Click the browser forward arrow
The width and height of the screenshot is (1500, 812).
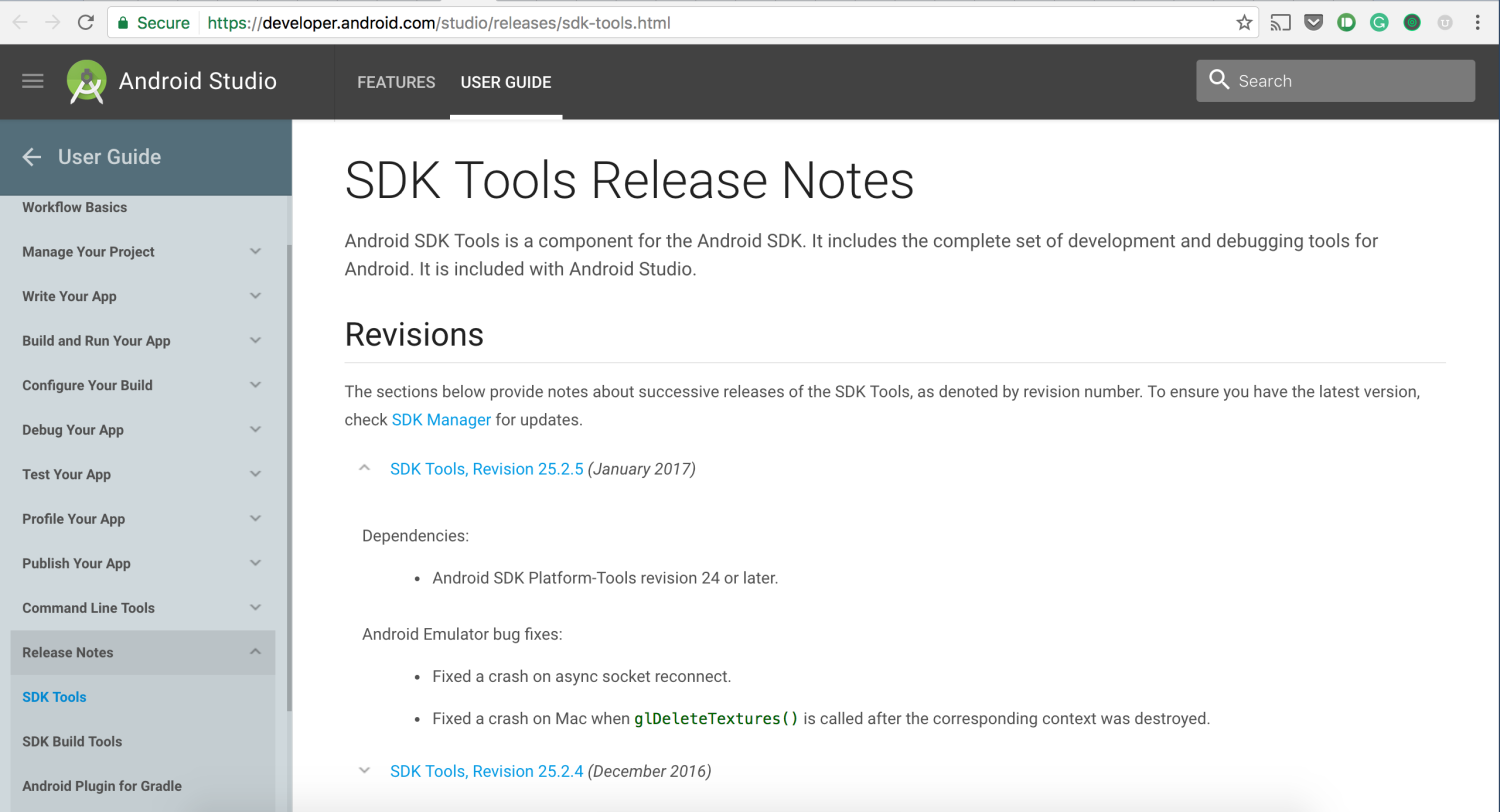53,22
